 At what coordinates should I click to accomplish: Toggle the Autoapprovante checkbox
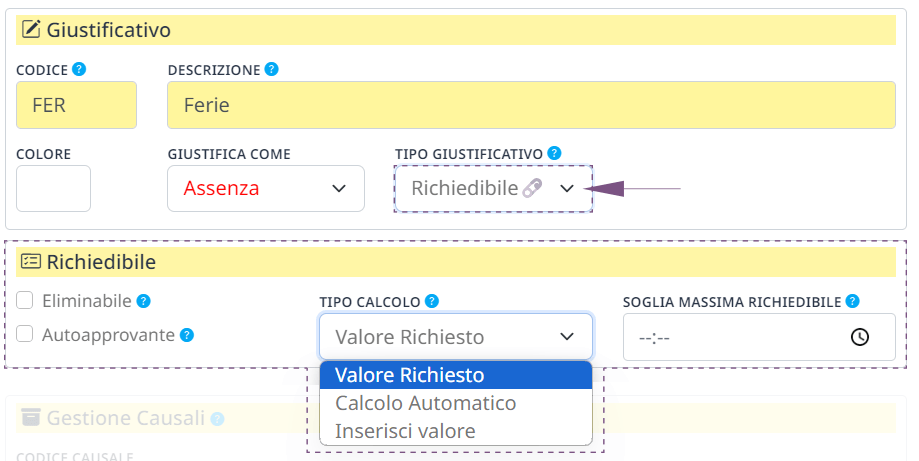[x=25, y=334]
